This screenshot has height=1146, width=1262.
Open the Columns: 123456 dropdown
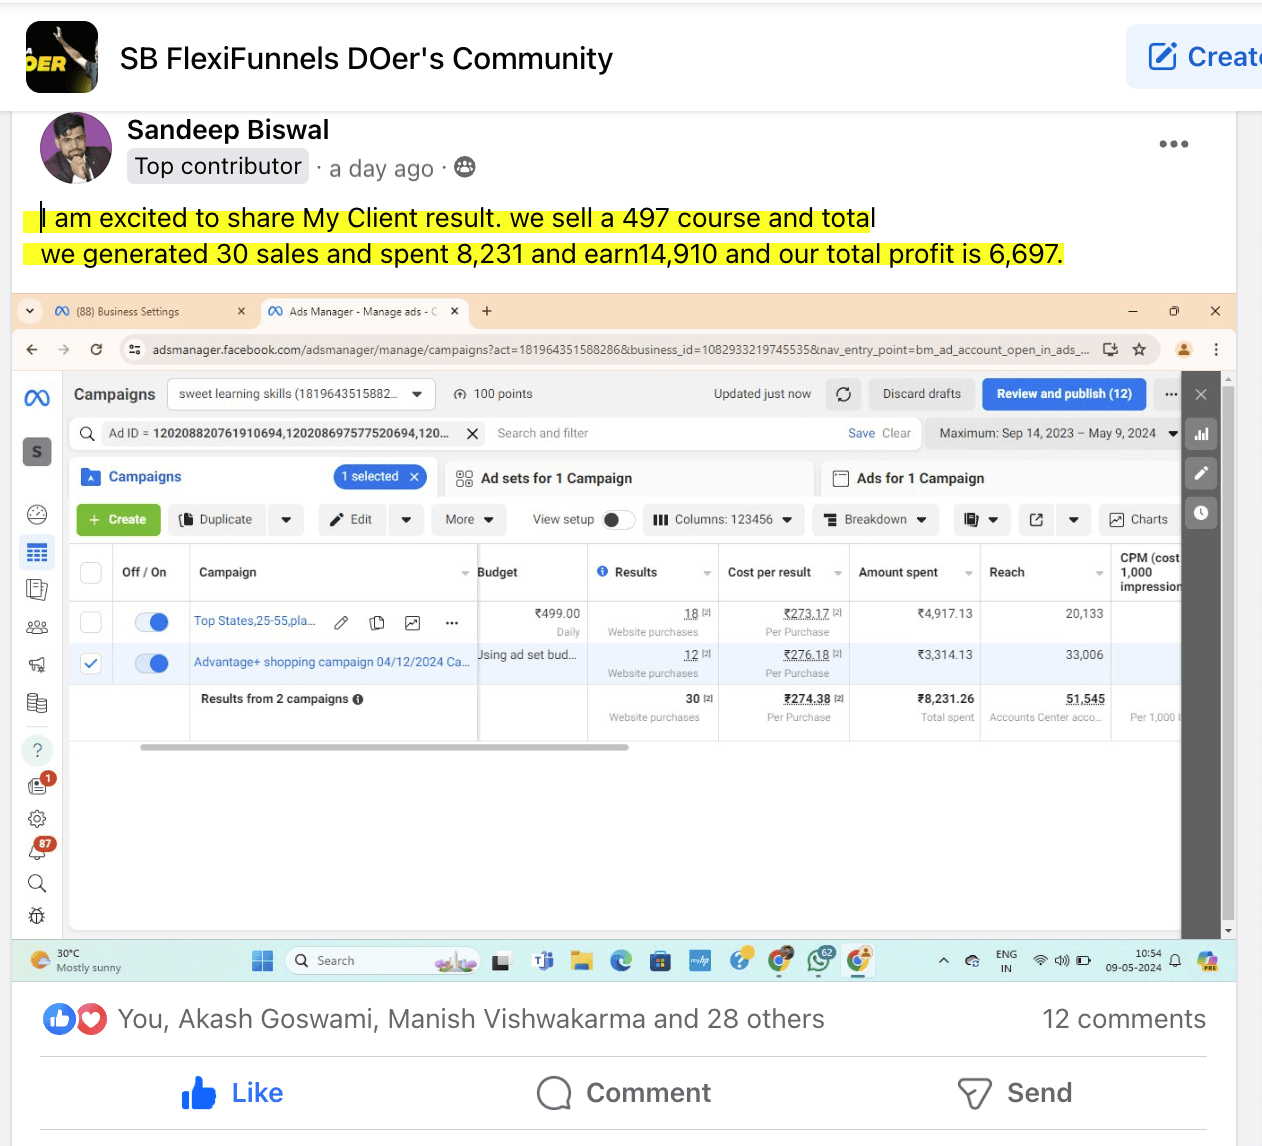click(723, 520)
